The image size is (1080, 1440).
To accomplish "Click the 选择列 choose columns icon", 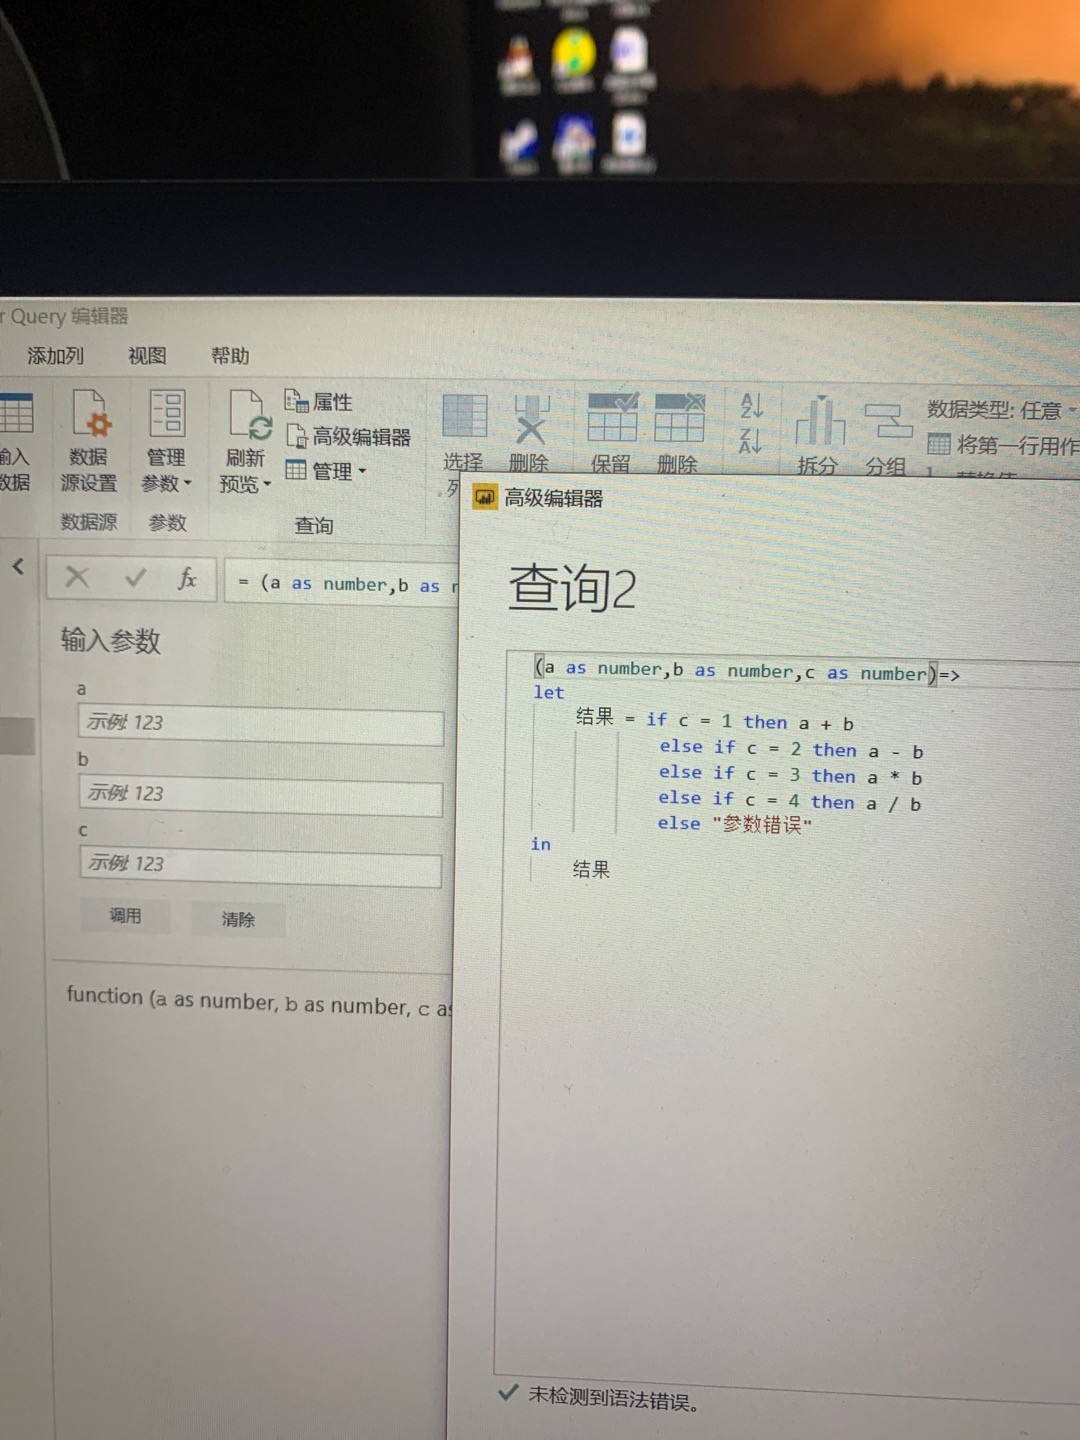I will click(464, 416).
